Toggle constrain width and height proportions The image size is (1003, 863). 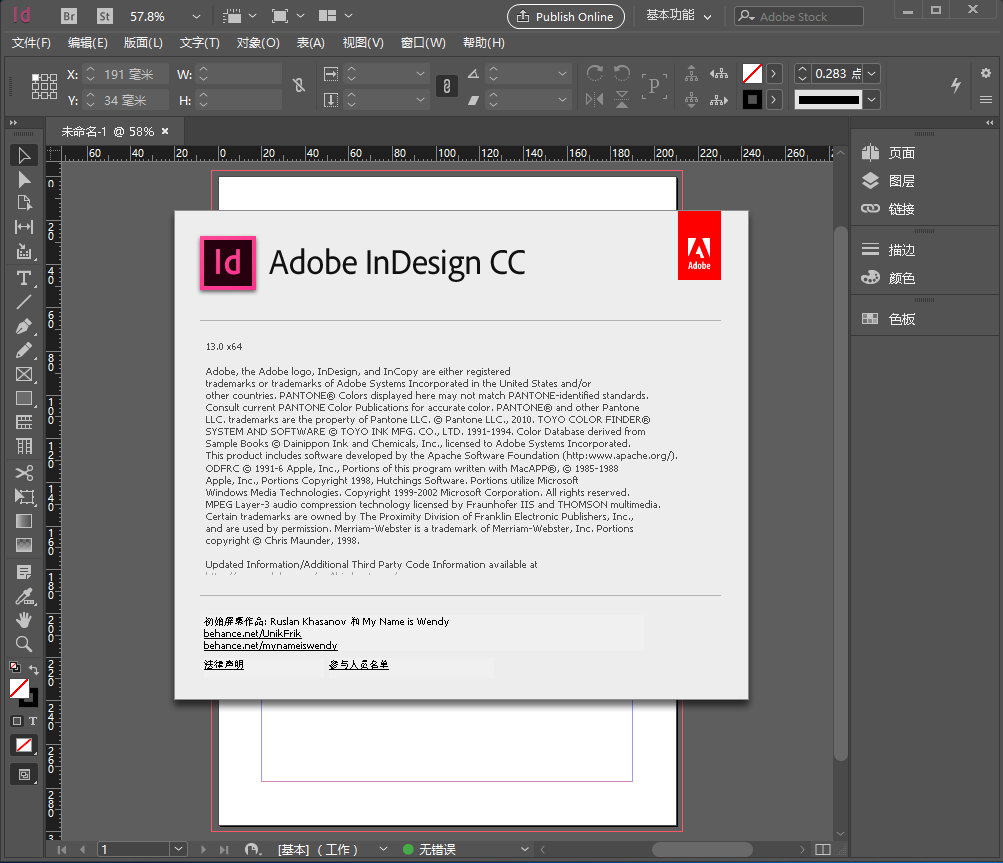(298, 86)
